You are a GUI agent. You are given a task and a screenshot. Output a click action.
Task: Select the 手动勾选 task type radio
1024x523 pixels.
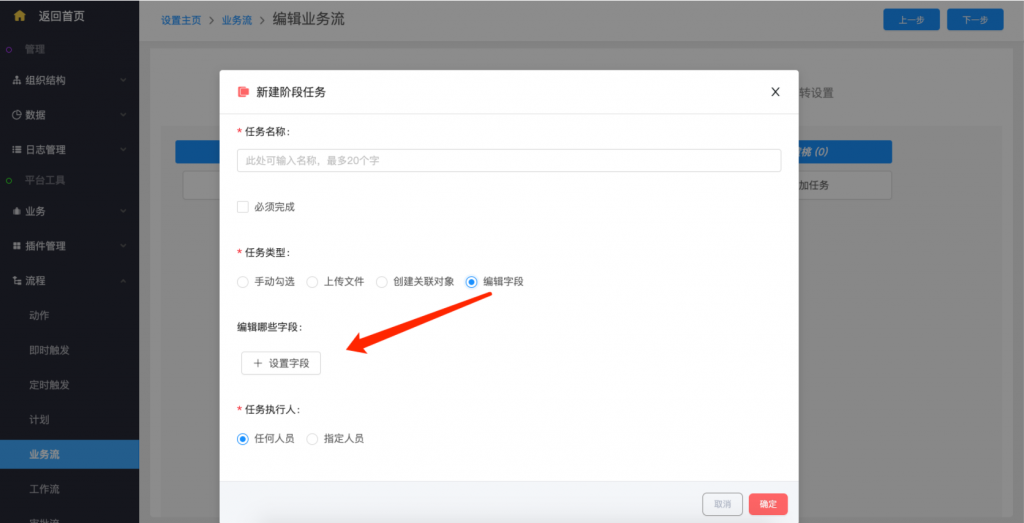[x=243, y=282]
